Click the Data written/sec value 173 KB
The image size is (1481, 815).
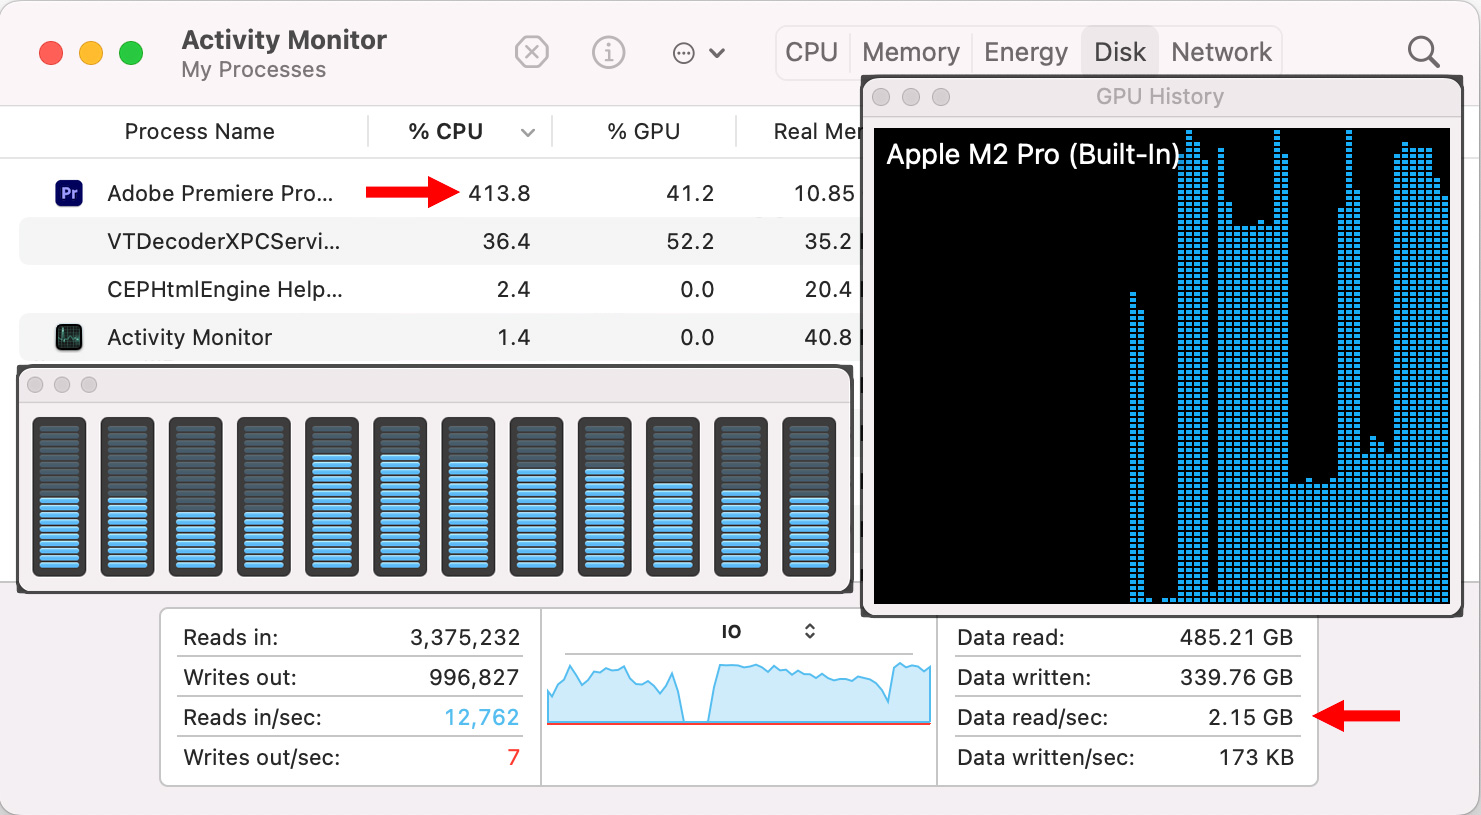(1256, 757)
